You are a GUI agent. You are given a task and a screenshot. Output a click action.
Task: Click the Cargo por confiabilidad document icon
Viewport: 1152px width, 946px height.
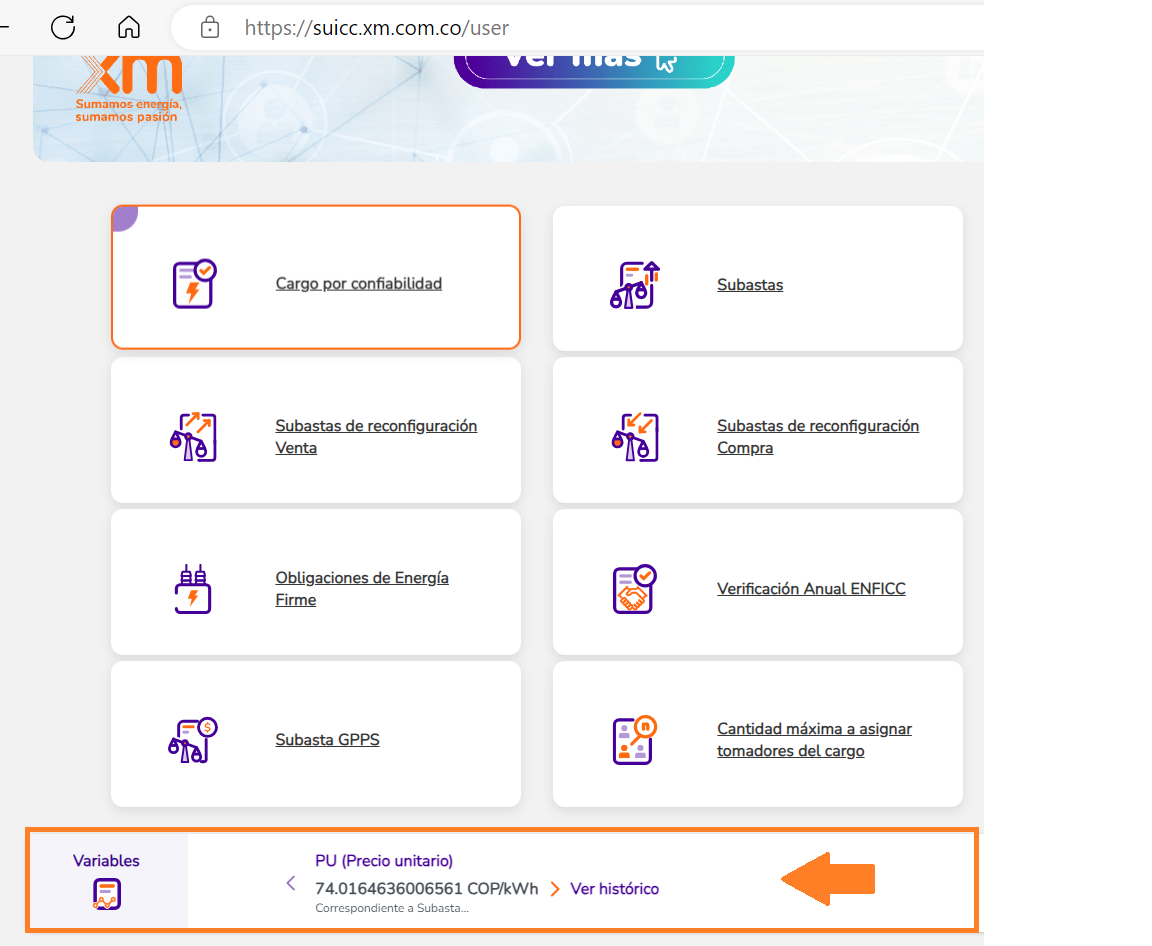coord(194,284)
